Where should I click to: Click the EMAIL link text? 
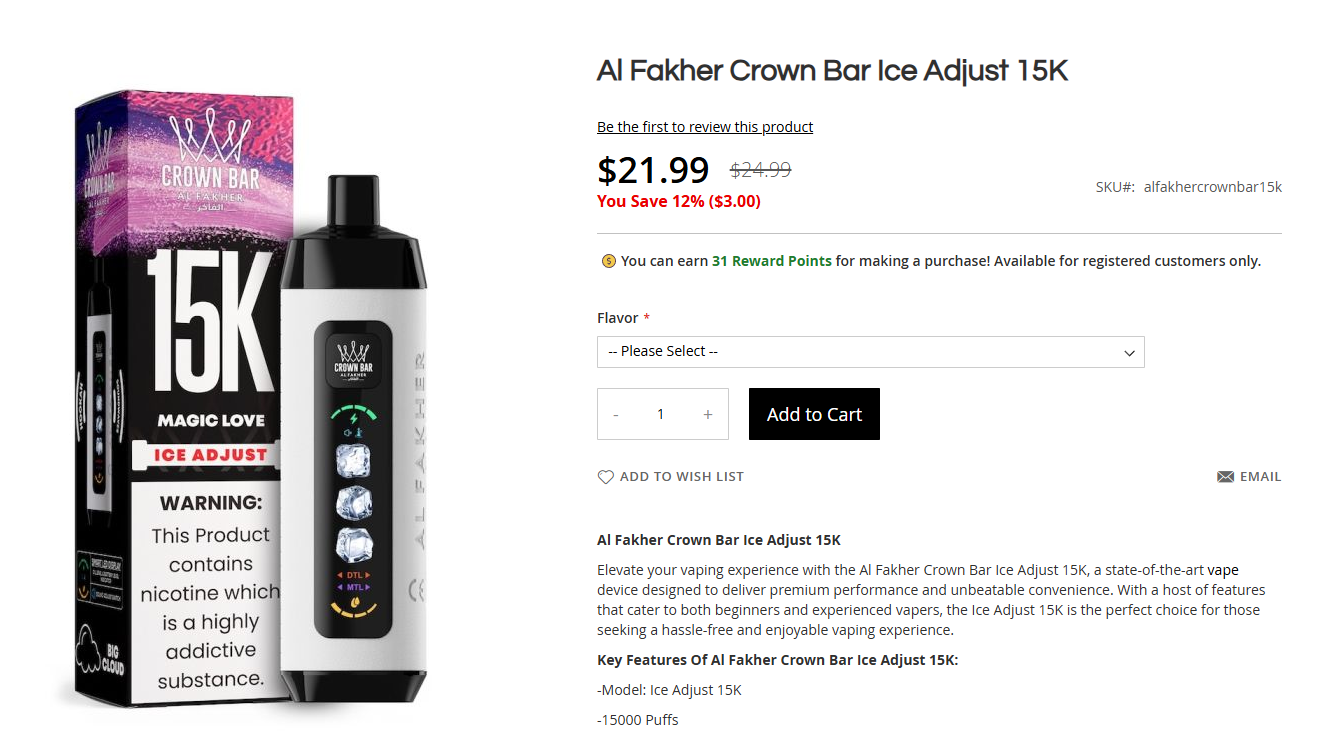(x=1260, y=477)
